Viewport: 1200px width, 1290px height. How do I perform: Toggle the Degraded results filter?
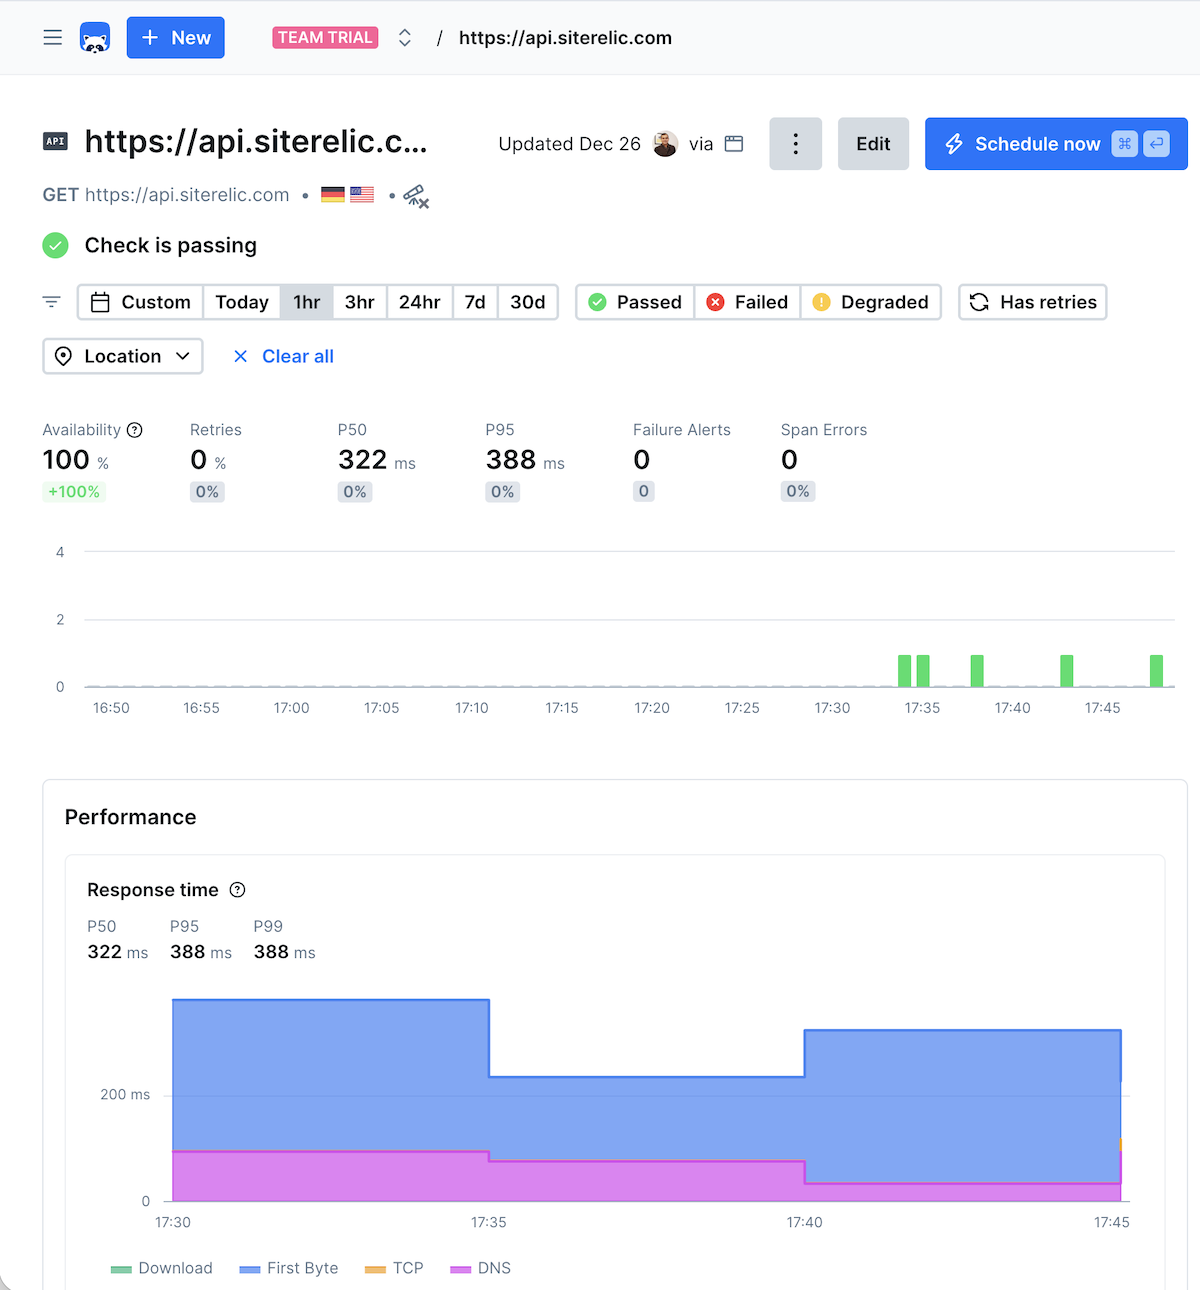coord(871,302)
